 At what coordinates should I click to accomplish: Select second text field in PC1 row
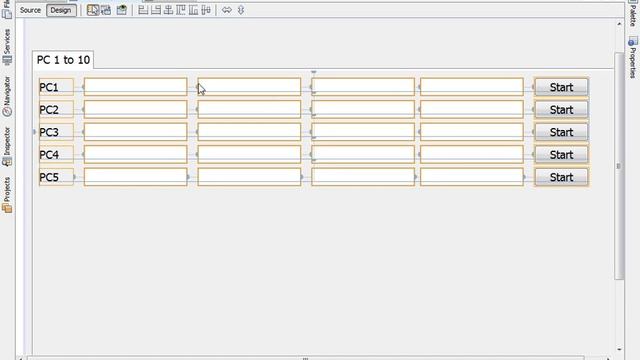coord(249,87)
